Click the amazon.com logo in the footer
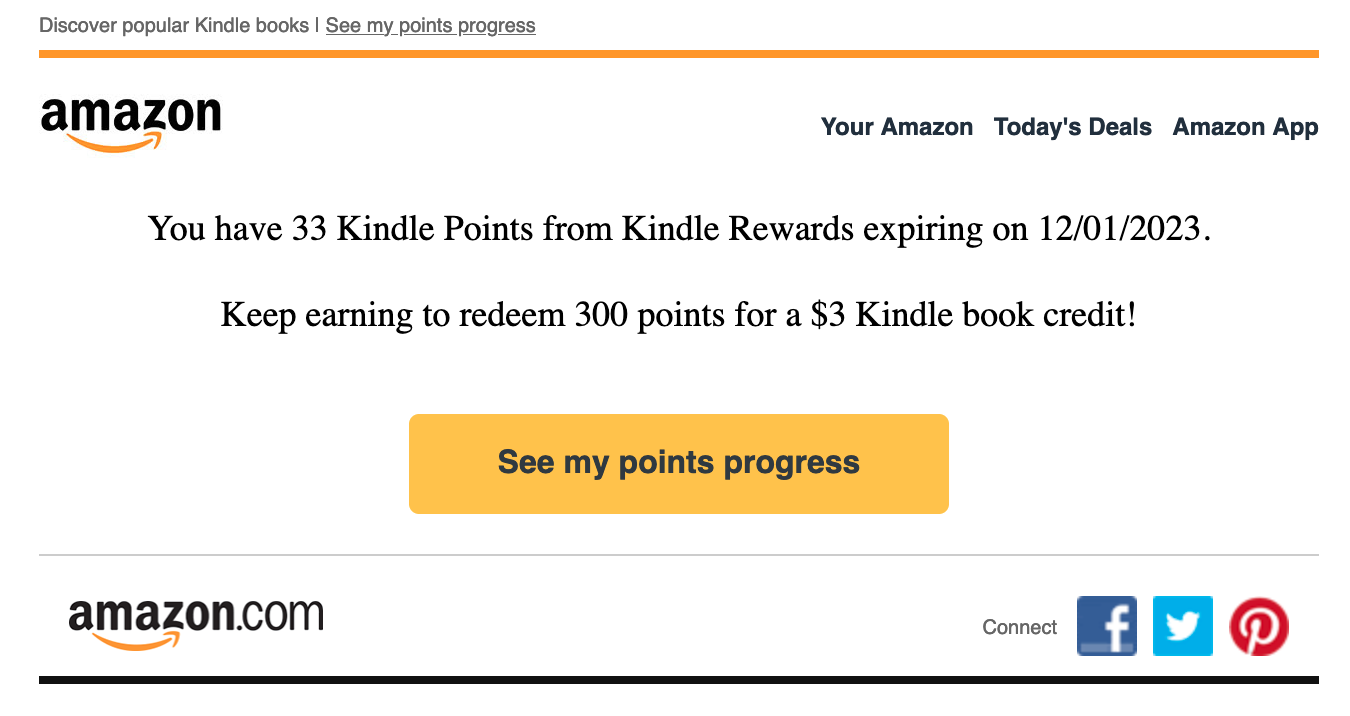The width and height of the screenshot is (1350, 716). click(x=196, y=625)
